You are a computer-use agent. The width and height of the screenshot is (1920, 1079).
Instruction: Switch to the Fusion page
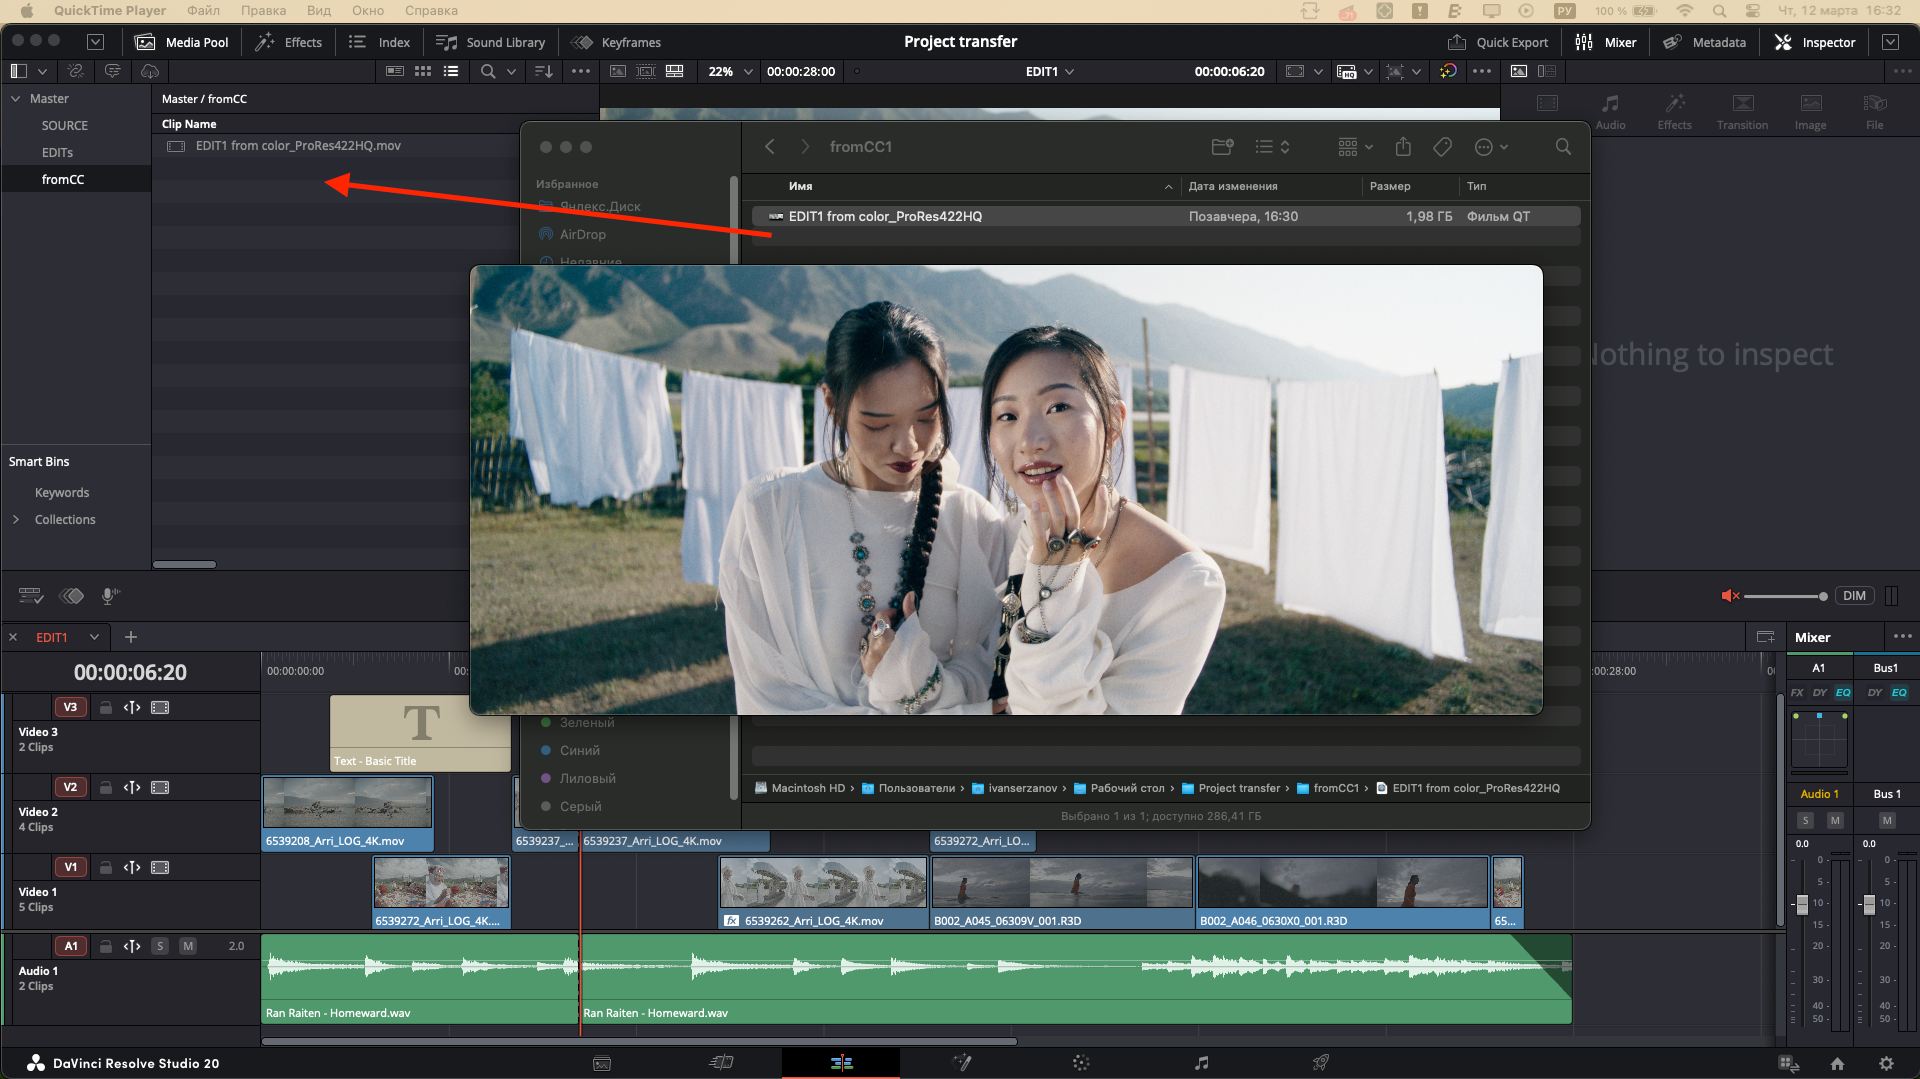(963, 1063)
